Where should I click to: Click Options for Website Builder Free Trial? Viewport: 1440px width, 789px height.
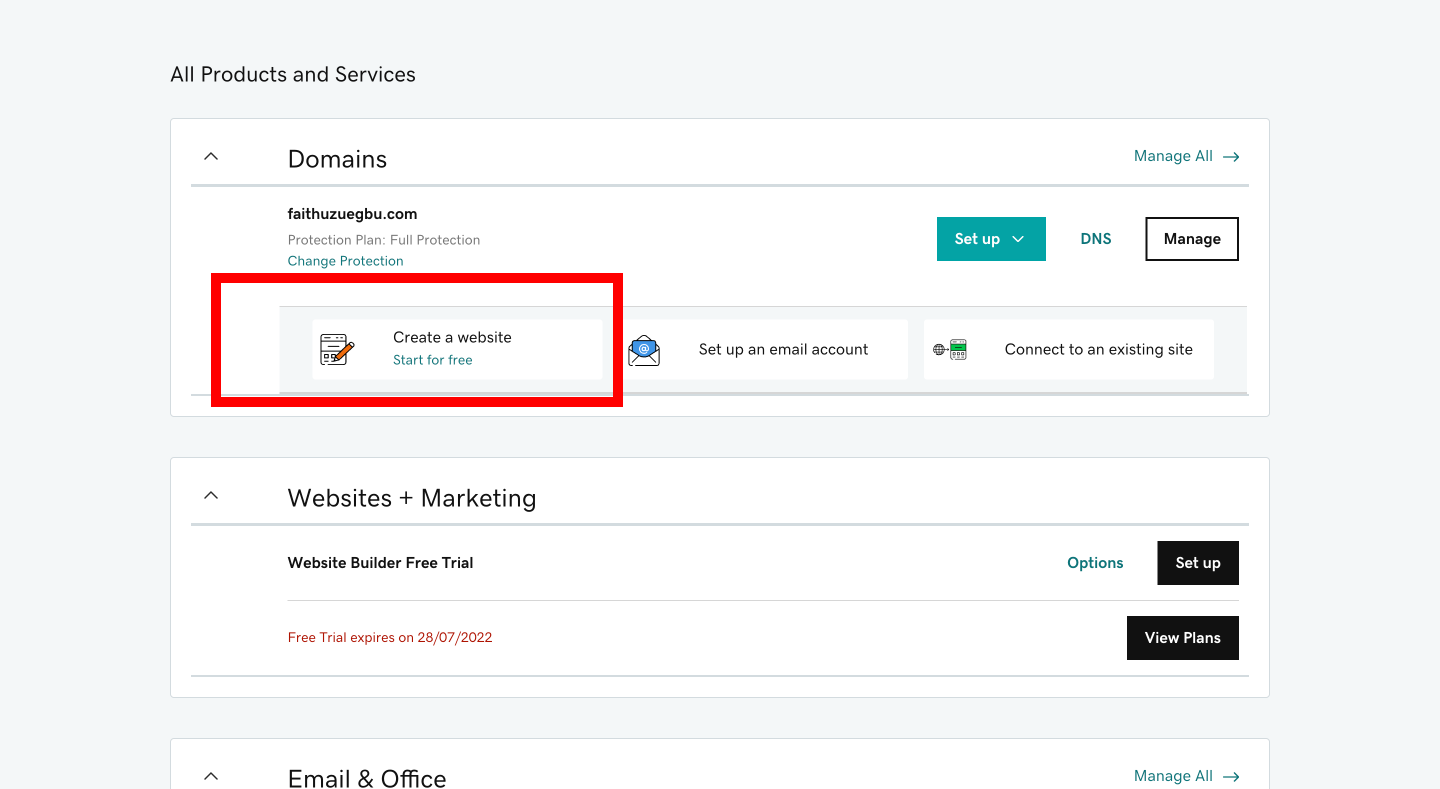[x=1095, y=562]
